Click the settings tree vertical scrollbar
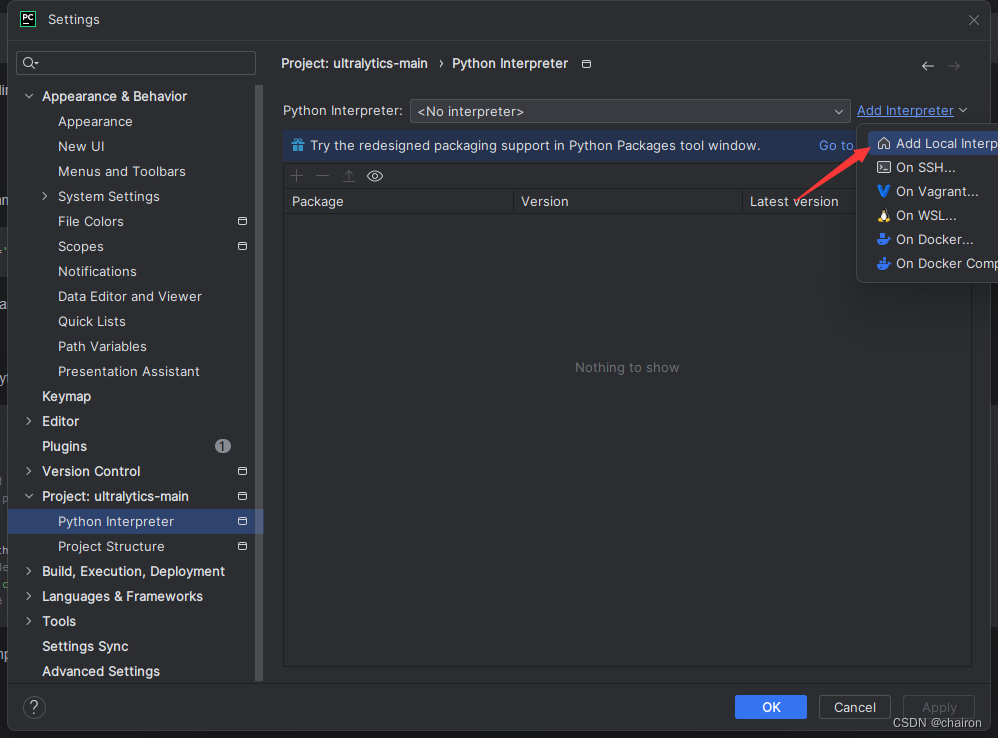 [259, 382]
